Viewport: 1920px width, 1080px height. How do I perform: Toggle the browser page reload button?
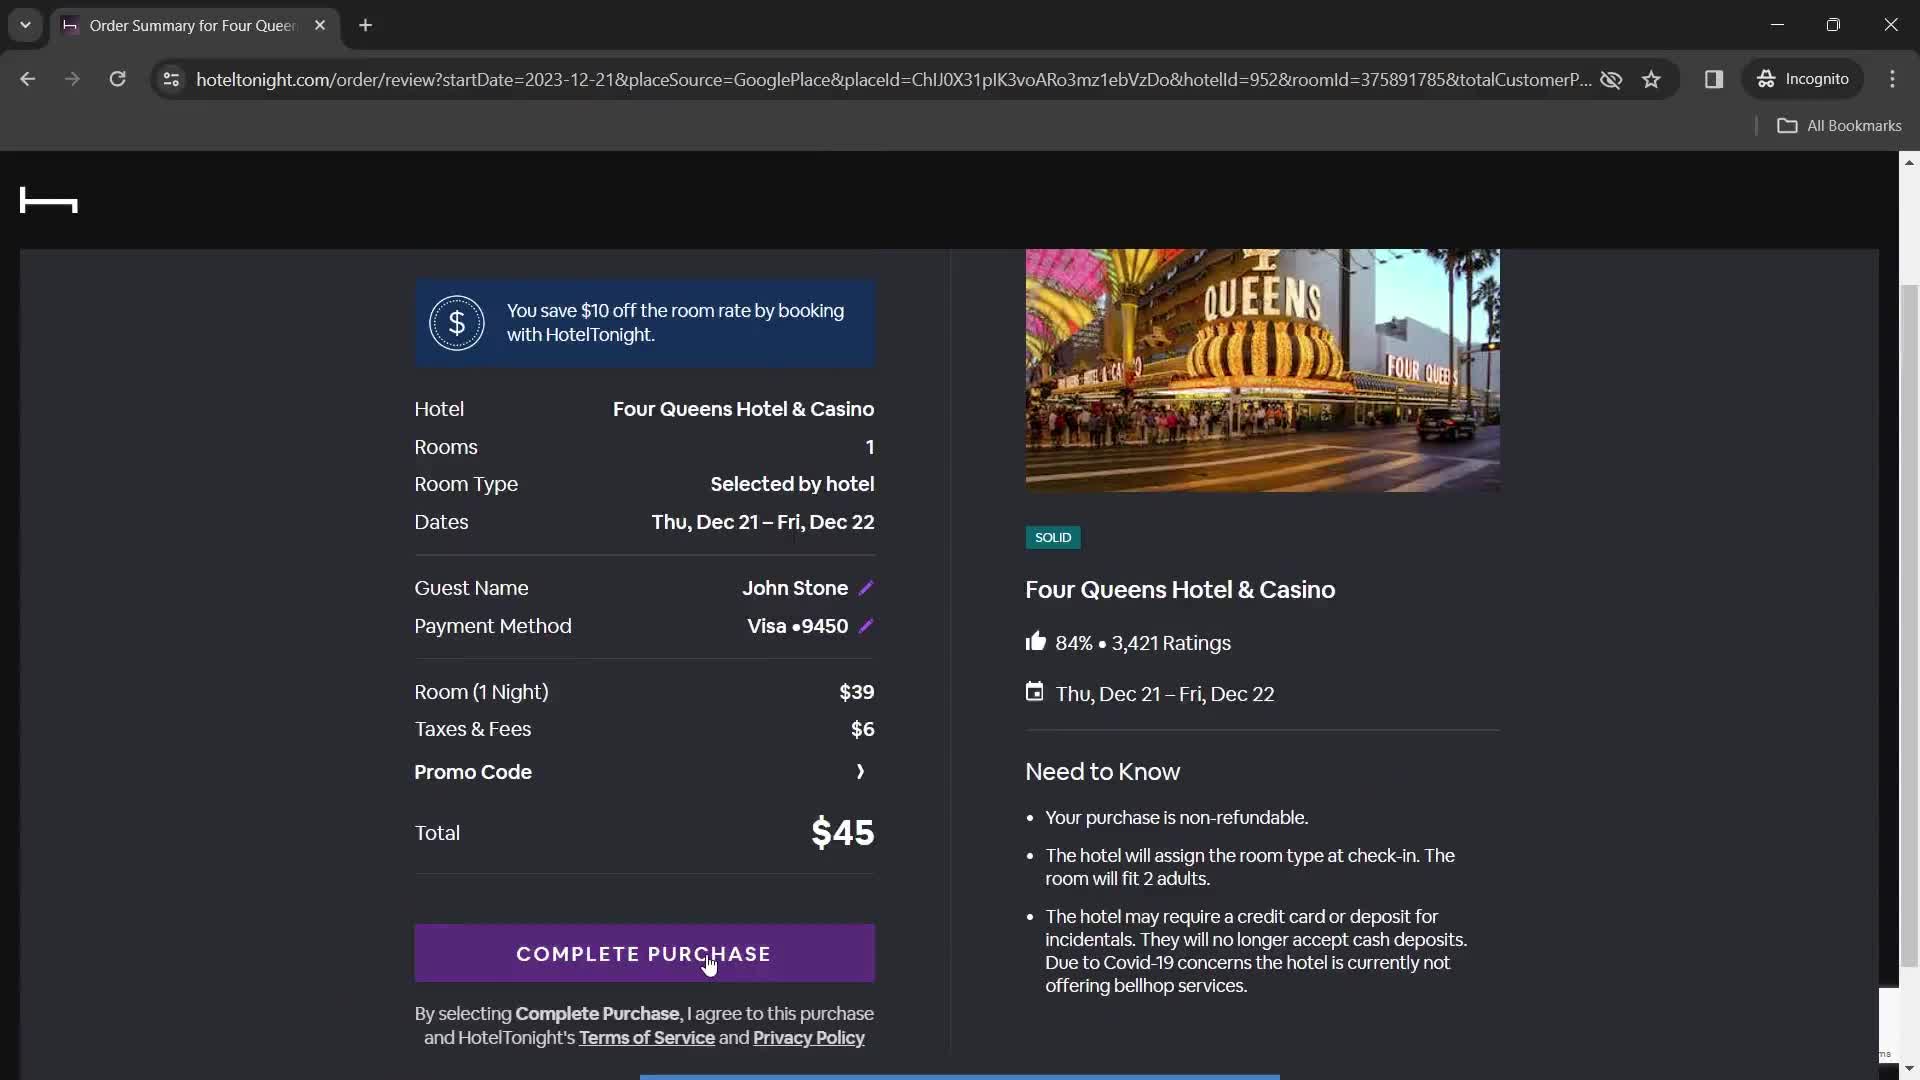117,79
